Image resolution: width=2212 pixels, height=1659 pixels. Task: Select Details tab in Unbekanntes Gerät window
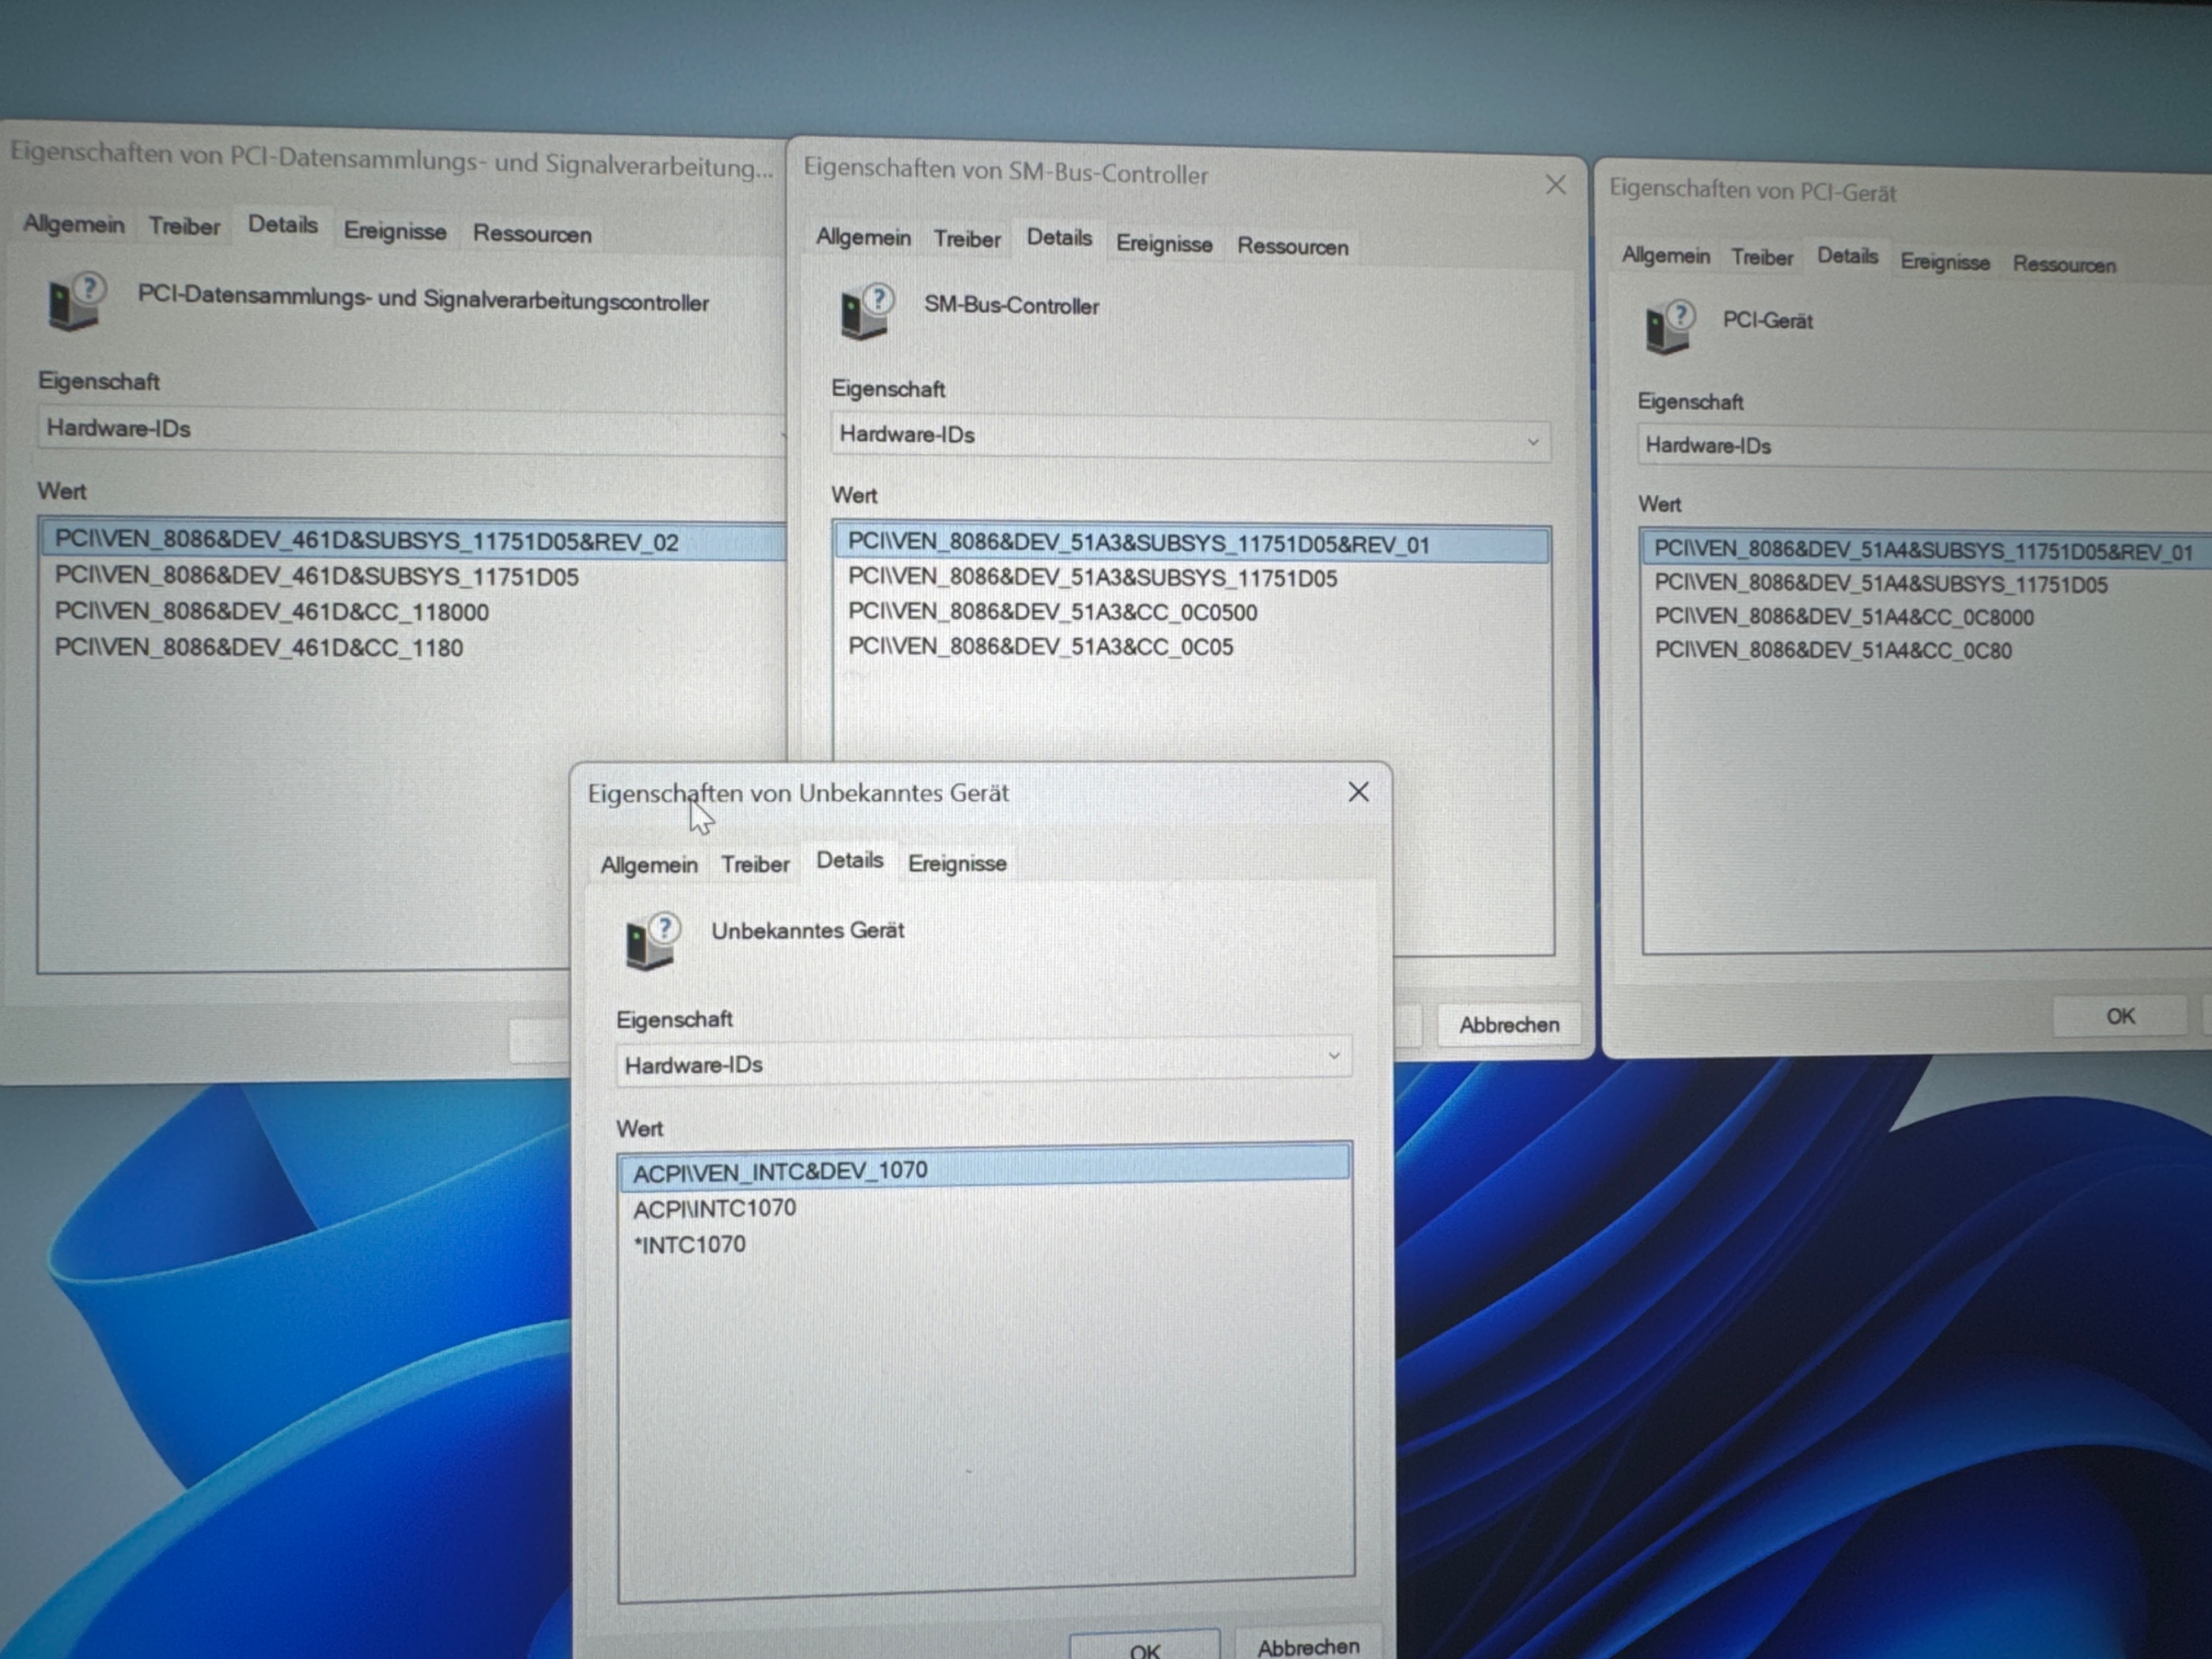[850, 861]
